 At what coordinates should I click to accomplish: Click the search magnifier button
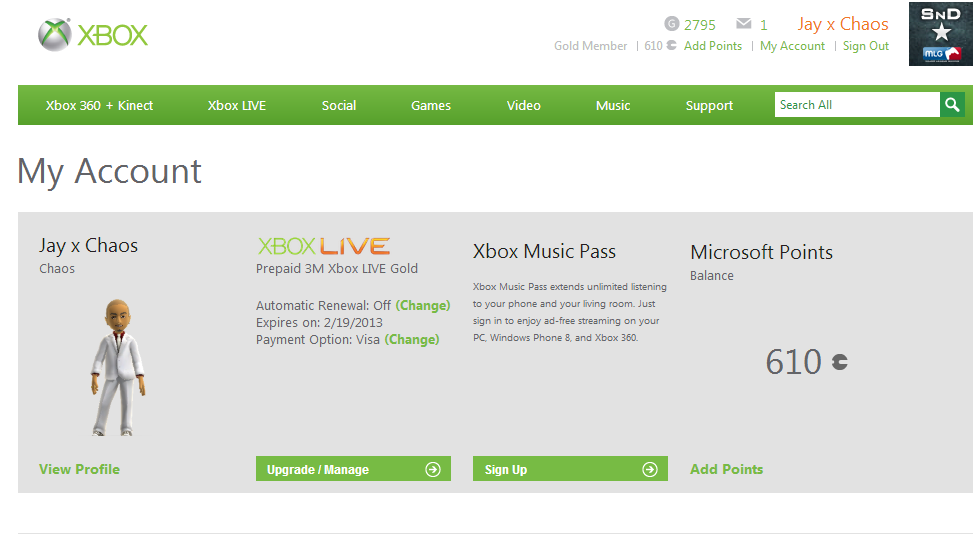coord(952,105)
